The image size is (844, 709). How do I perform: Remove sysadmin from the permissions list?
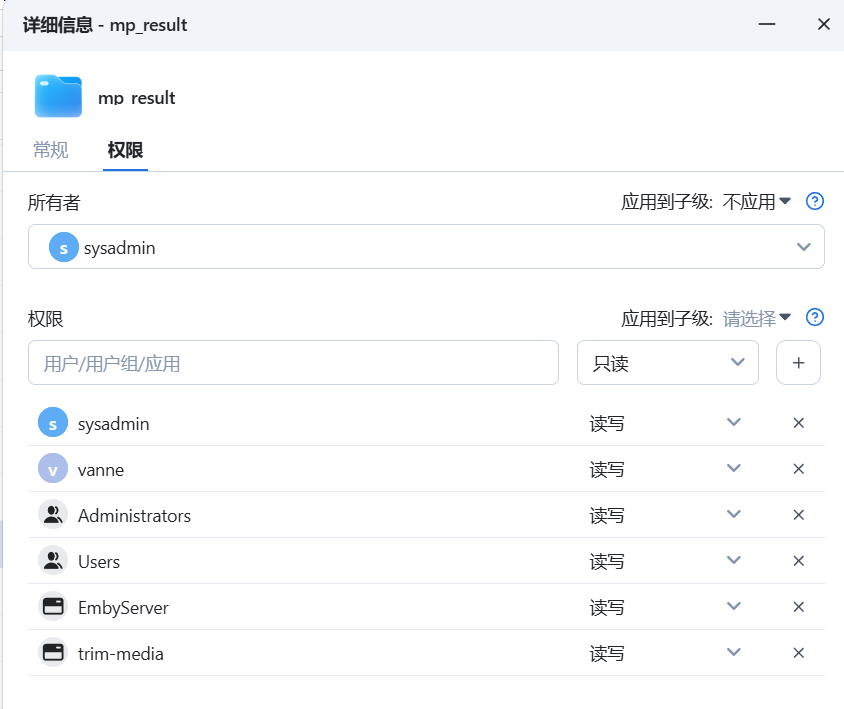799,423
